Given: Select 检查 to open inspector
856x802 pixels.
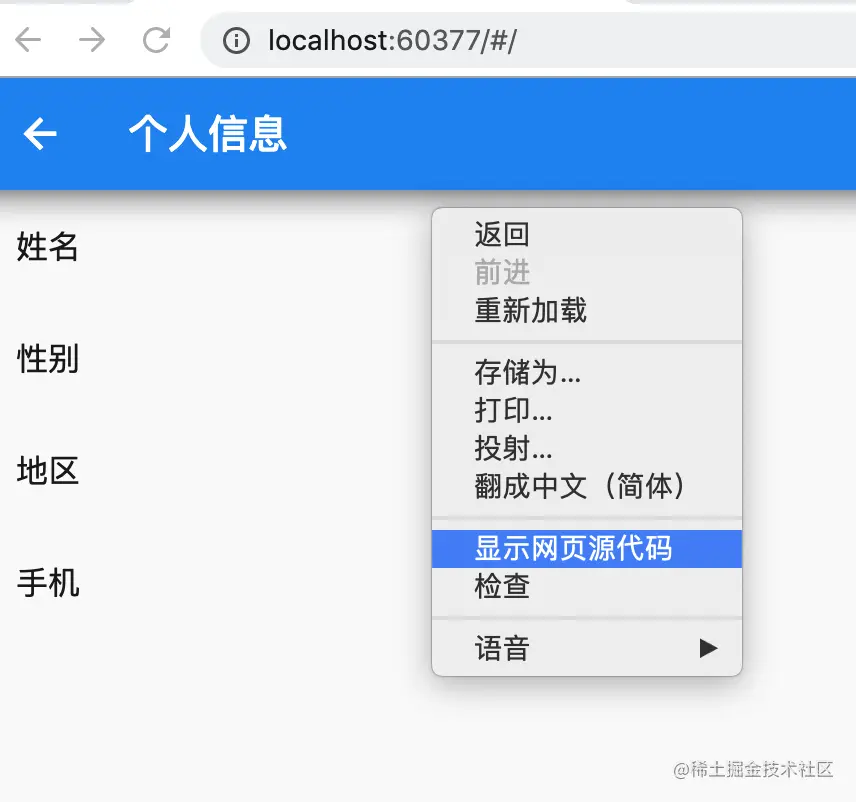Looking at the screenshot, I should coord(587,586).
